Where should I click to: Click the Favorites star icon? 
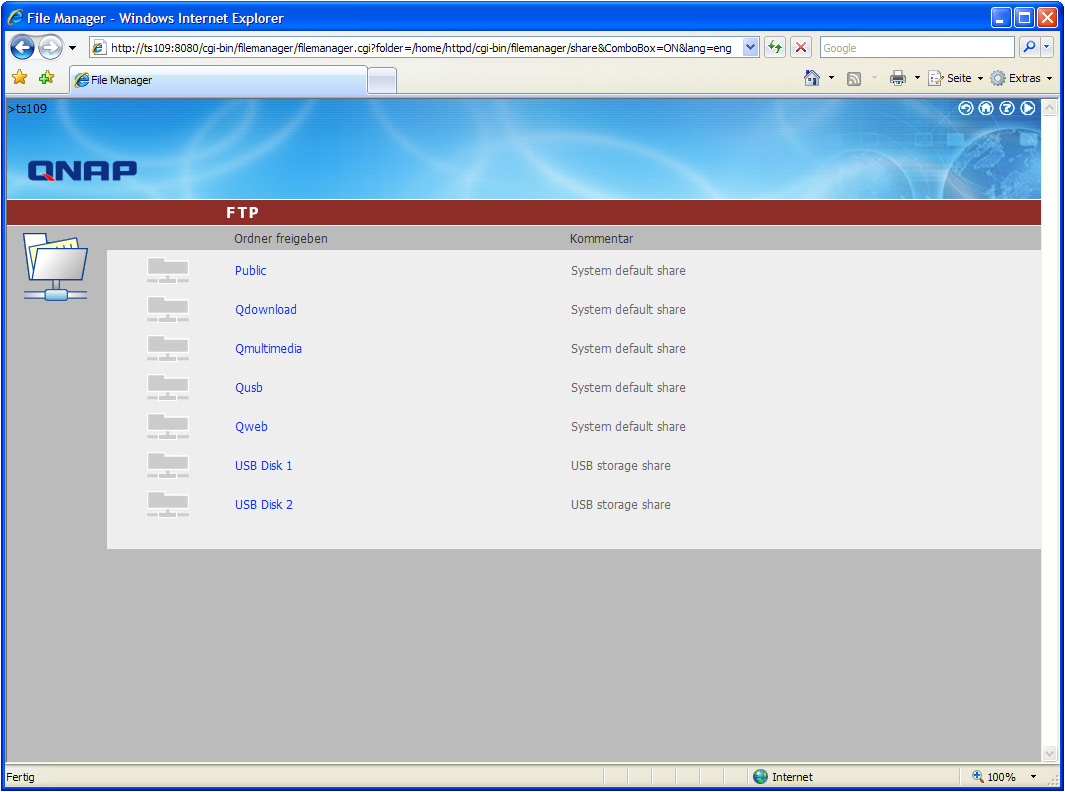point(19,78)
